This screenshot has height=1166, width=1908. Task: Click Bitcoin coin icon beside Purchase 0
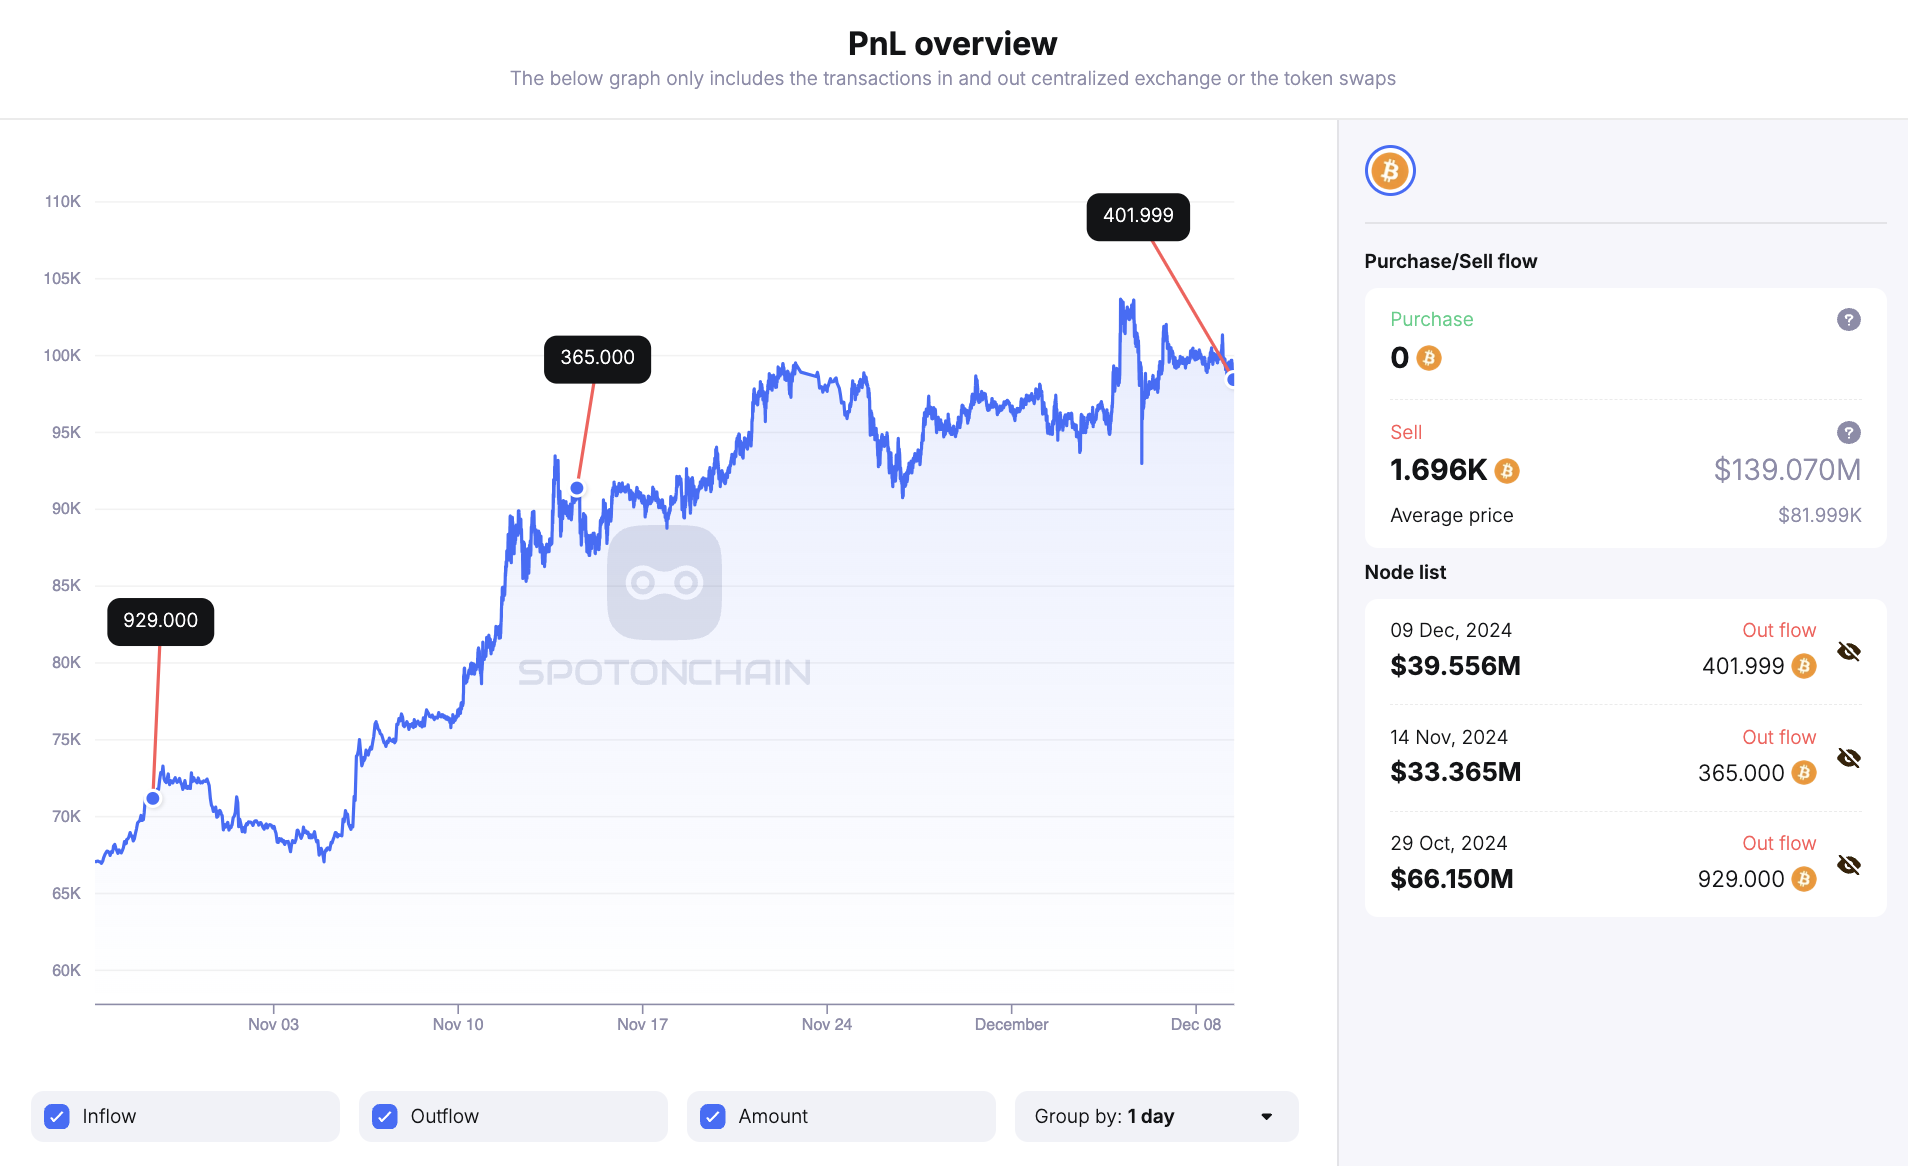(1429, 358)
